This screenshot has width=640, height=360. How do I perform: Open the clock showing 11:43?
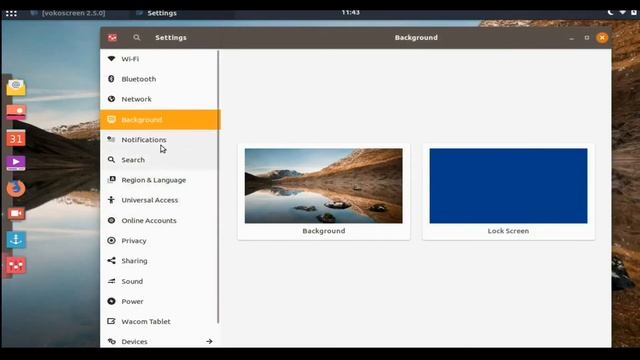click(x=351, y=13)
